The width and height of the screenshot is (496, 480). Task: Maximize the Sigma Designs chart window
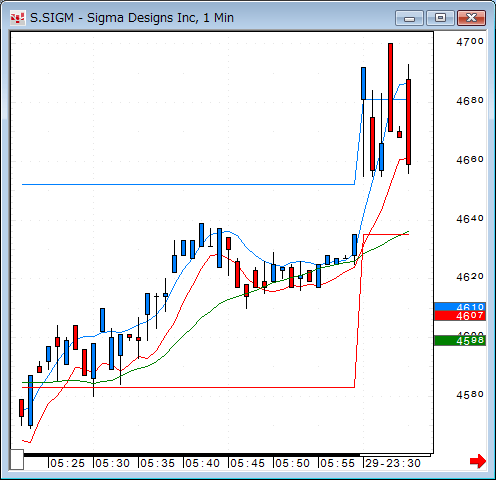click(440, 18)
